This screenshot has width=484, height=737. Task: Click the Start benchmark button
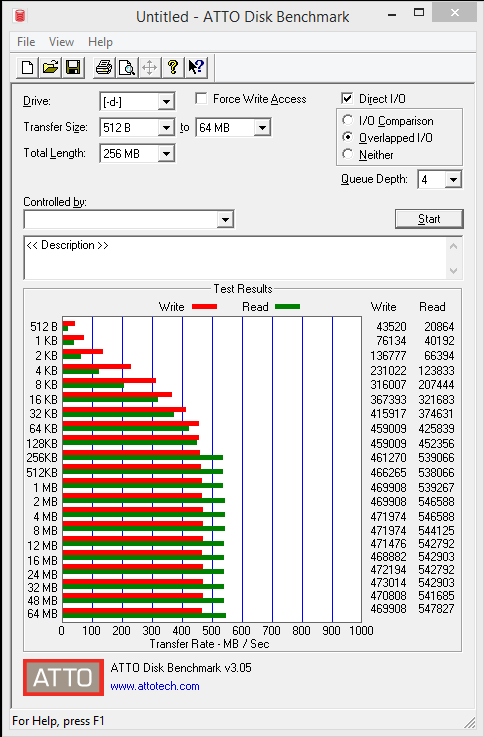(x=429, y=219)
